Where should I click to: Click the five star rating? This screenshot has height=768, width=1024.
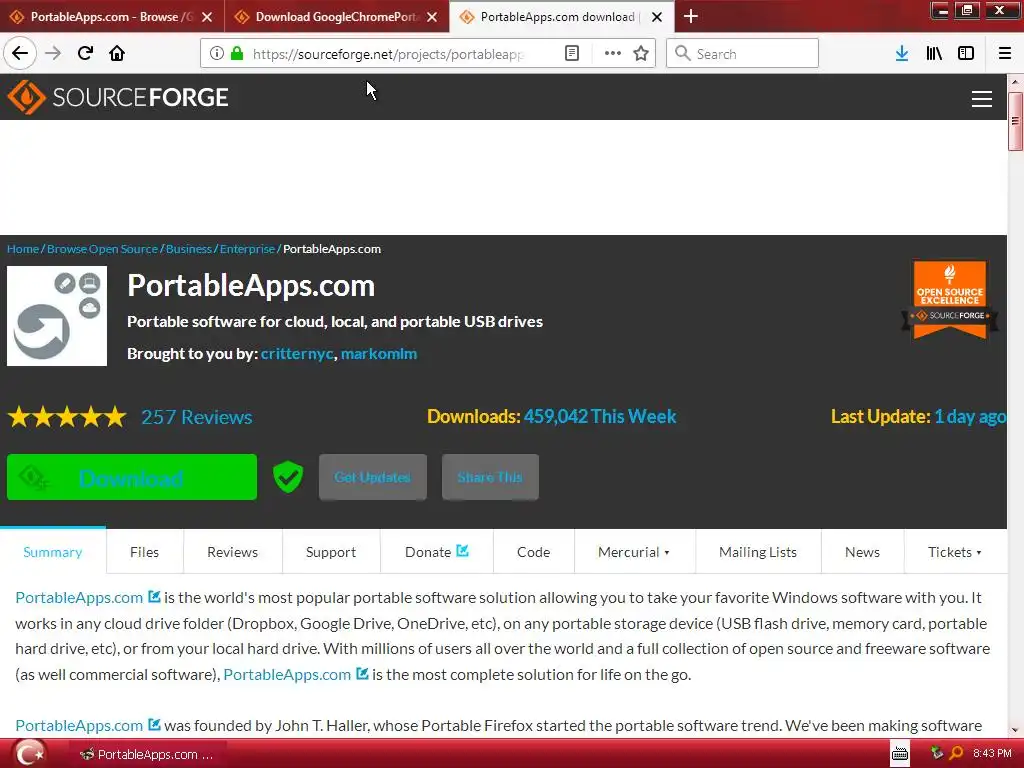67,417
